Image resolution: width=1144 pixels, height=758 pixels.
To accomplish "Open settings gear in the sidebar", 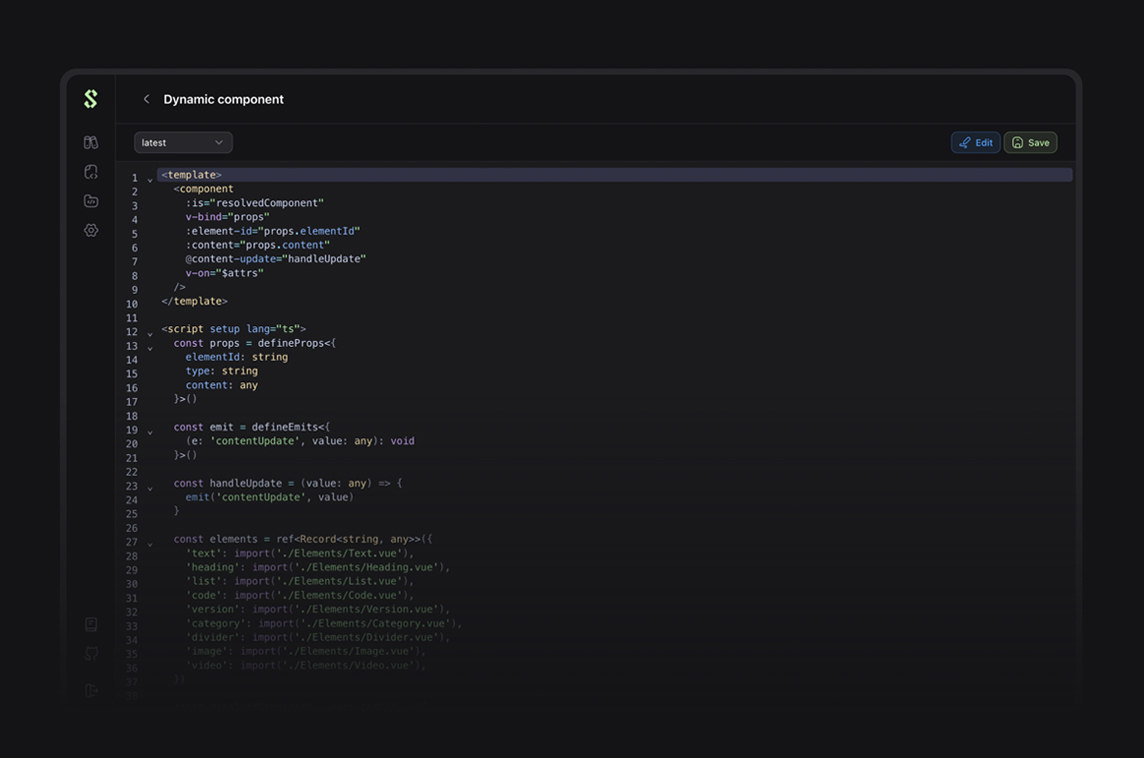I will point(91,230).
